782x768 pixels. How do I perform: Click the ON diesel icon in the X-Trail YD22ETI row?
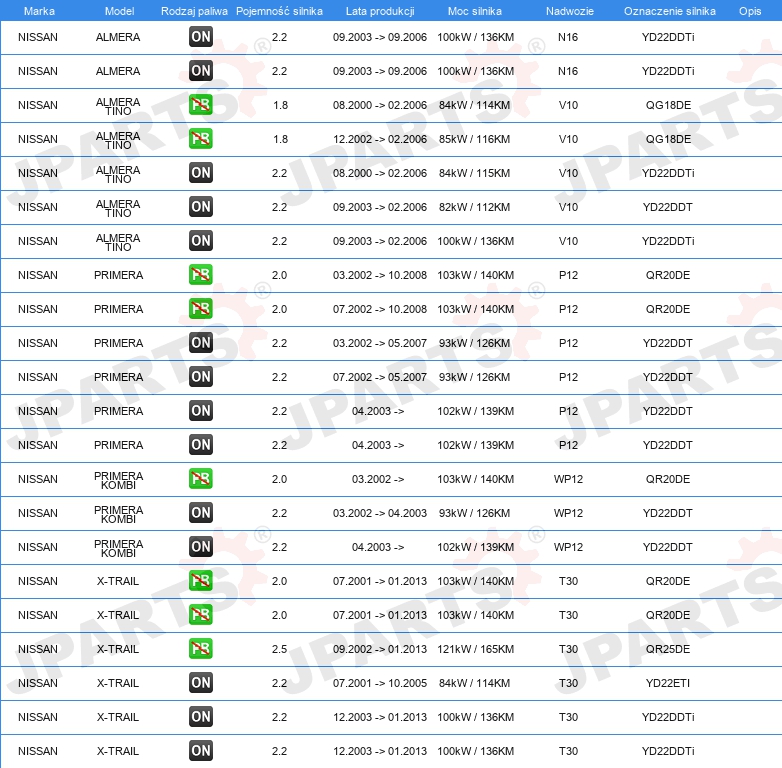click(200, 682)
